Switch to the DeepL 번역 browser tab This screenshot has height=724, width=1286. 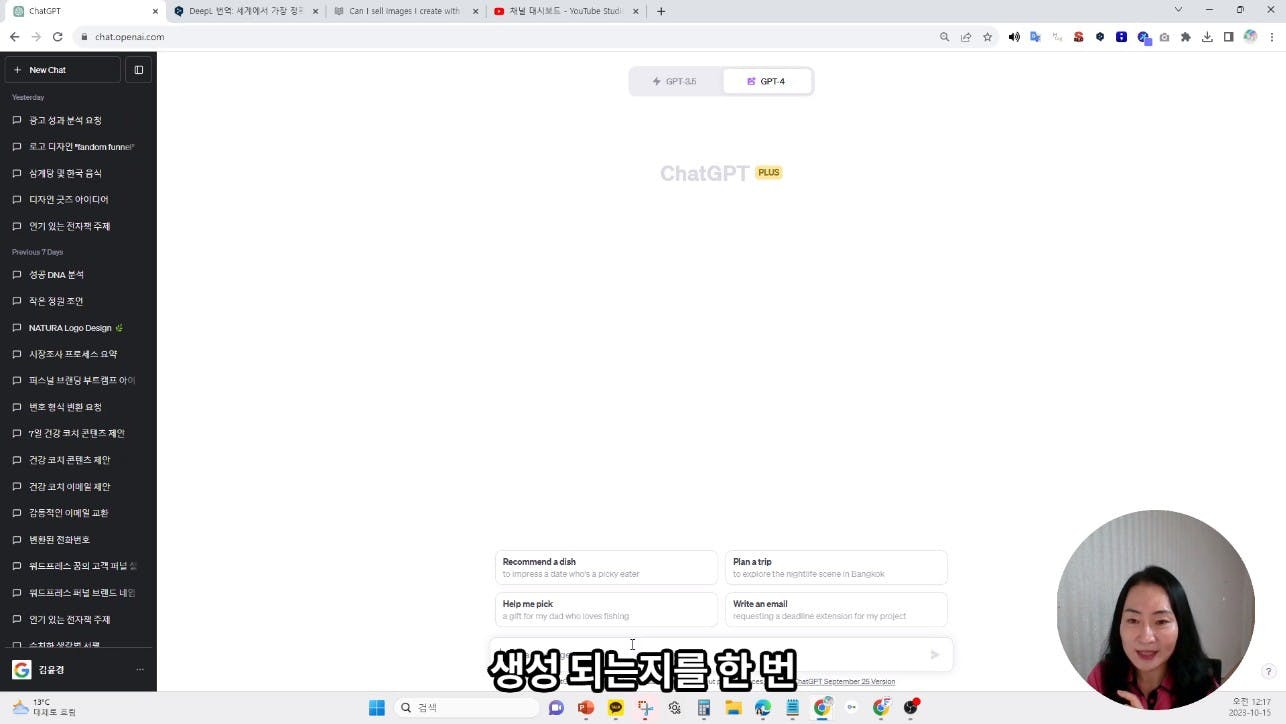pos(245,11)
